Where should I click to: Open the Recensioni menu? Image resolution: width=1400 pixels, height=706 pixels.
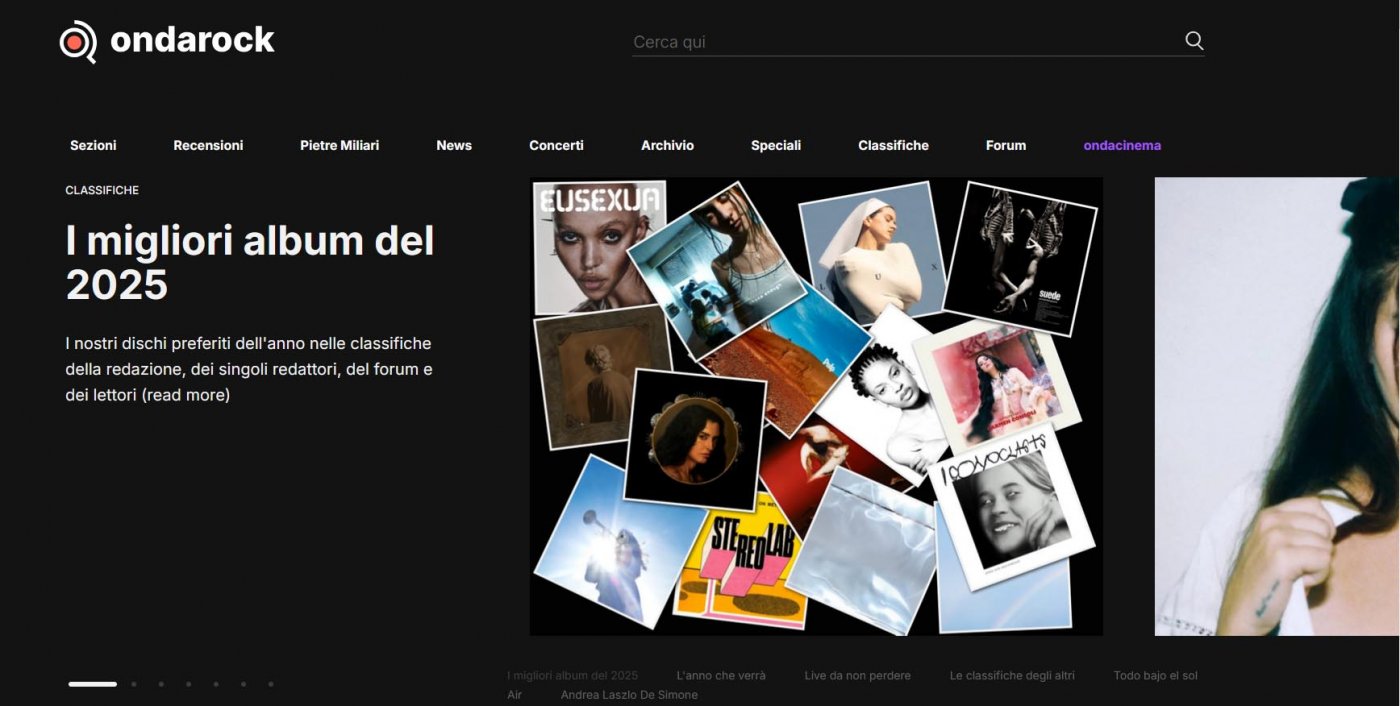[208, 145]
